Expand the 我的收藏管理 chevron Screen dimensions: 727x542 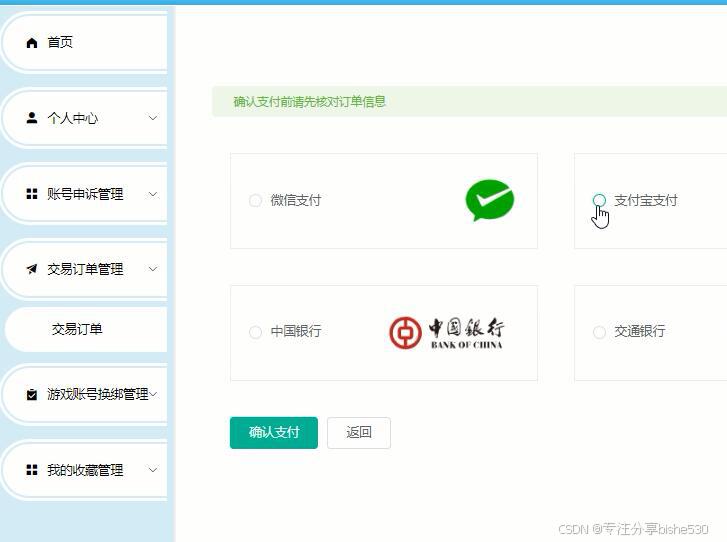(x=153, y=470)
